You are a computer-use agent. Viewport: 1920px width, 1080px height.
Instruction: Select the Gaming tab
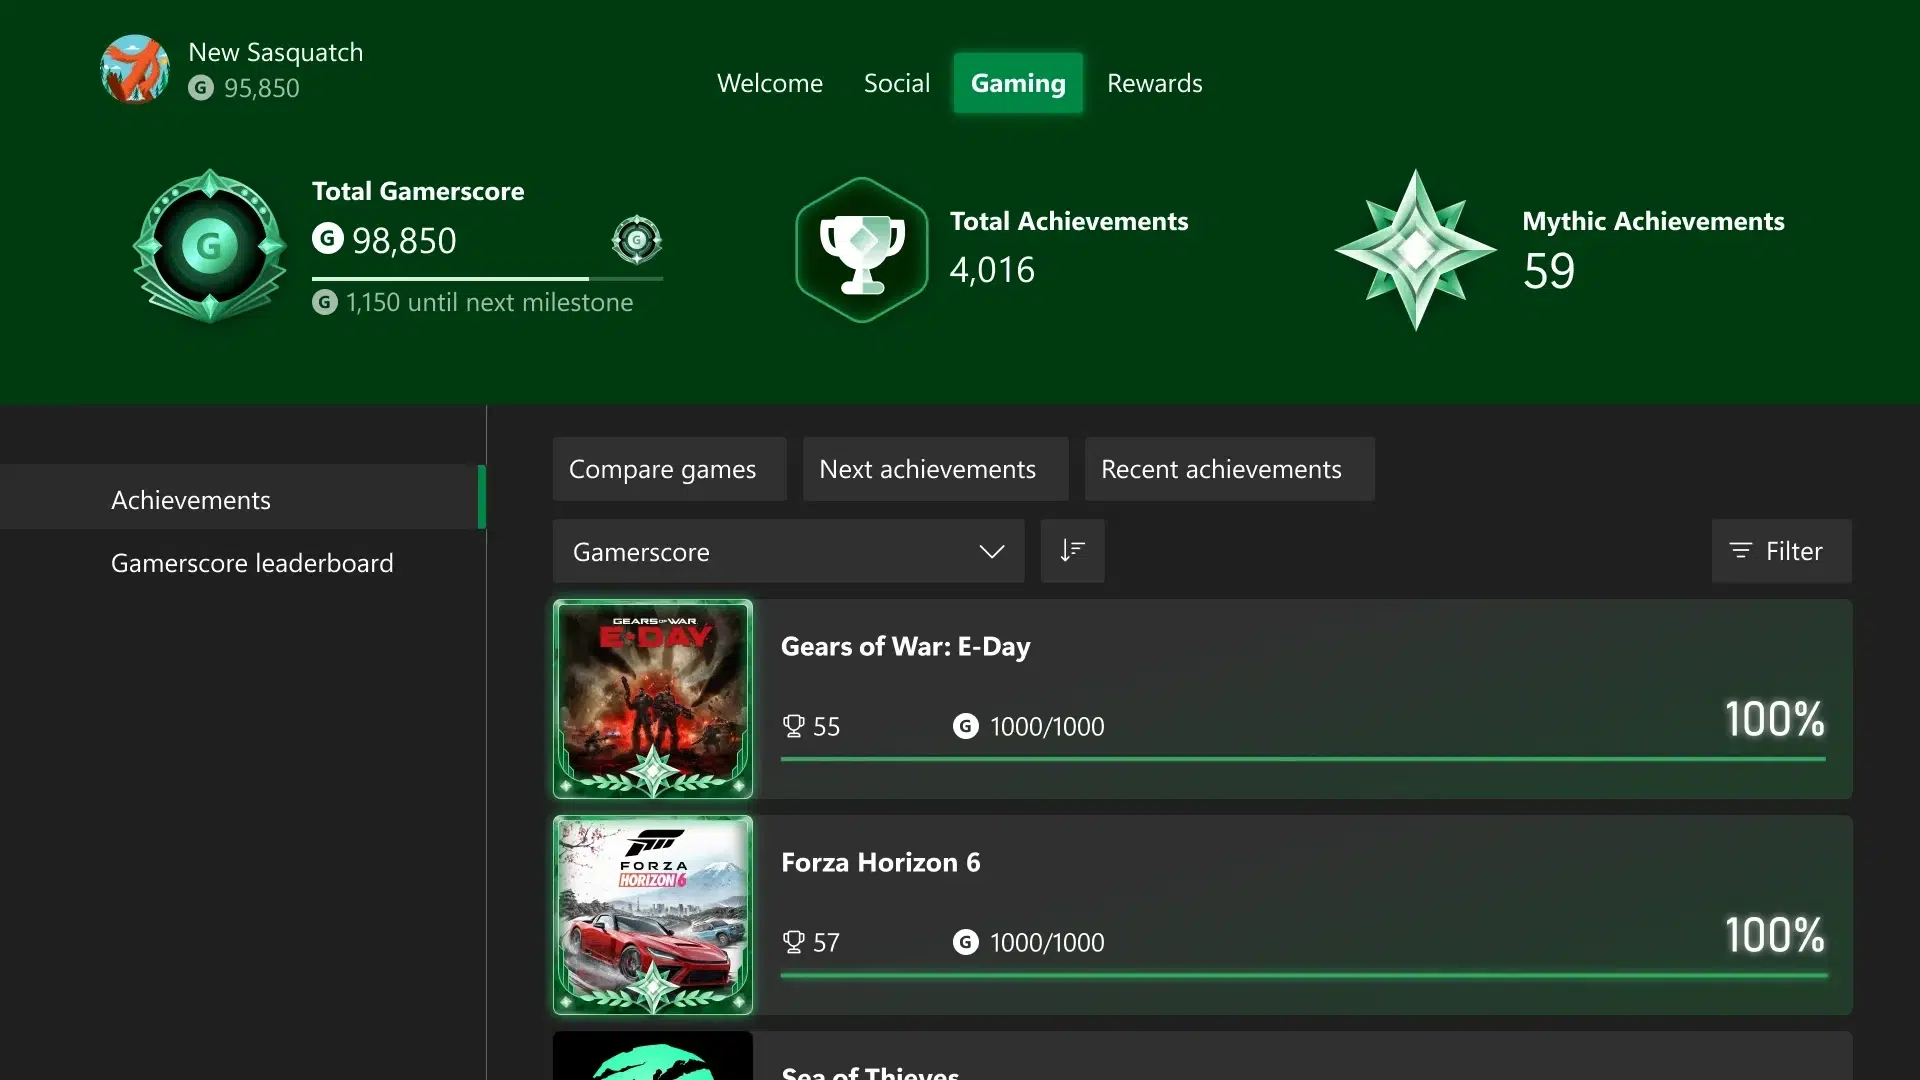[x=1018, y=83]
